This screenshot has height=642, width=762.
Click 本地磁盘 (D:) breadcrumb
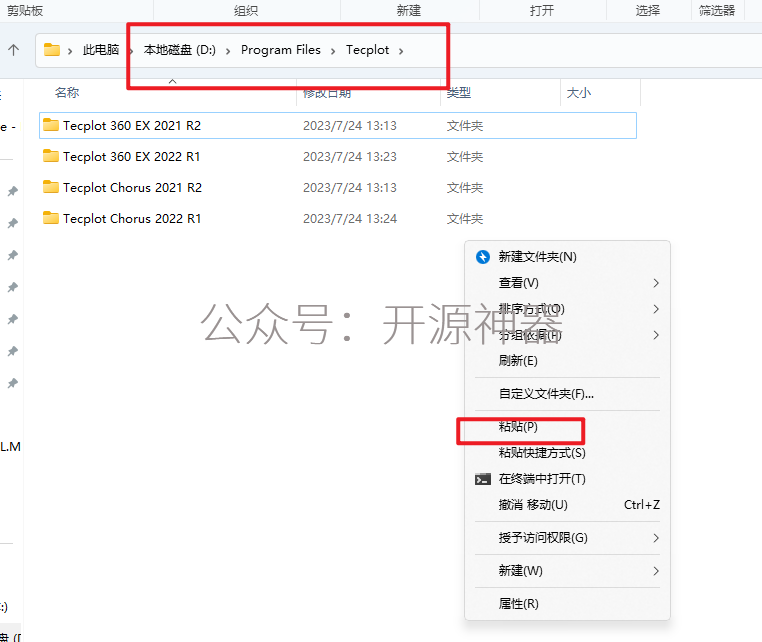(x=180, y=50)
